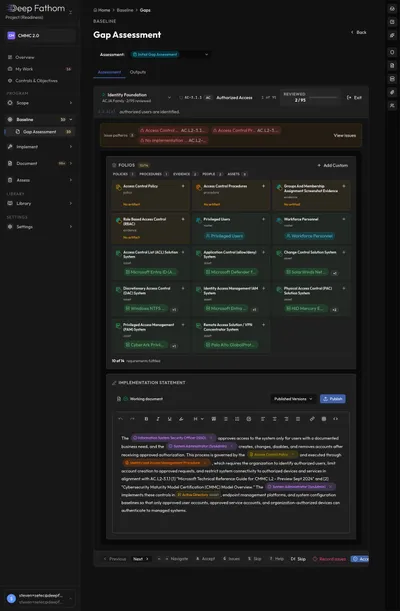Switch to the Outputs tab
The image size is (400, 611).
point(138,72)
